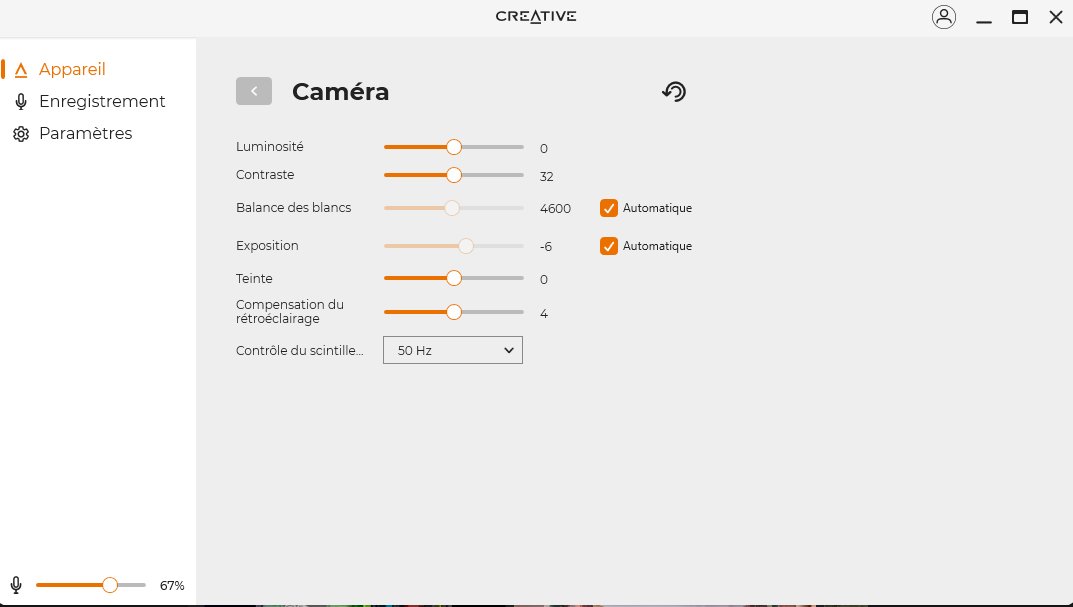Click the reset camera settings icon
The width and height of the screenshot is (1073, 607).
click(674, 92)
